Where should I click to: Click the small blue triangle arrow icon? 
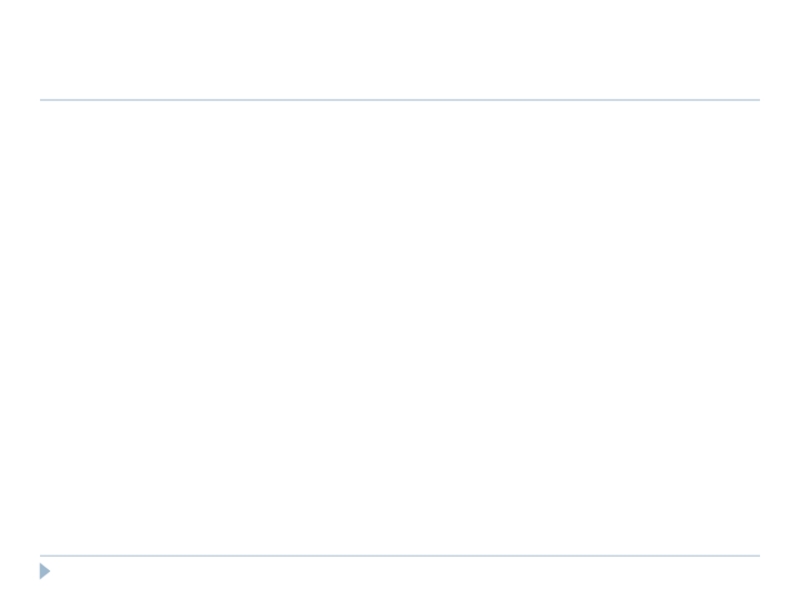[x=45, y=571]
